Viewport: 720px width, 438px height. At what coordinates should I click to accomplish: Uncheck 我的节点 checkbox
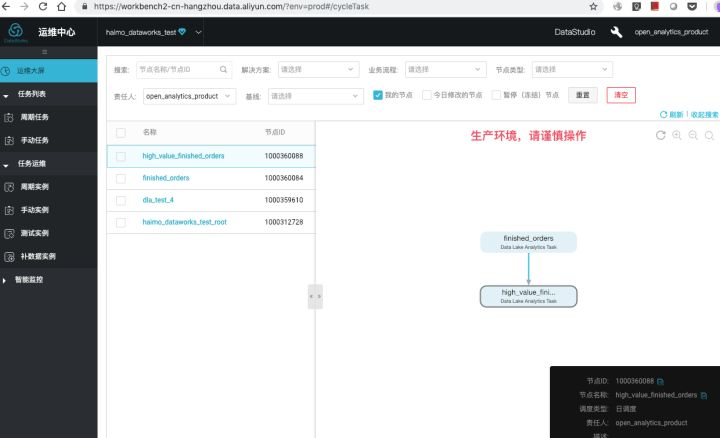click(x=377, y=95)
